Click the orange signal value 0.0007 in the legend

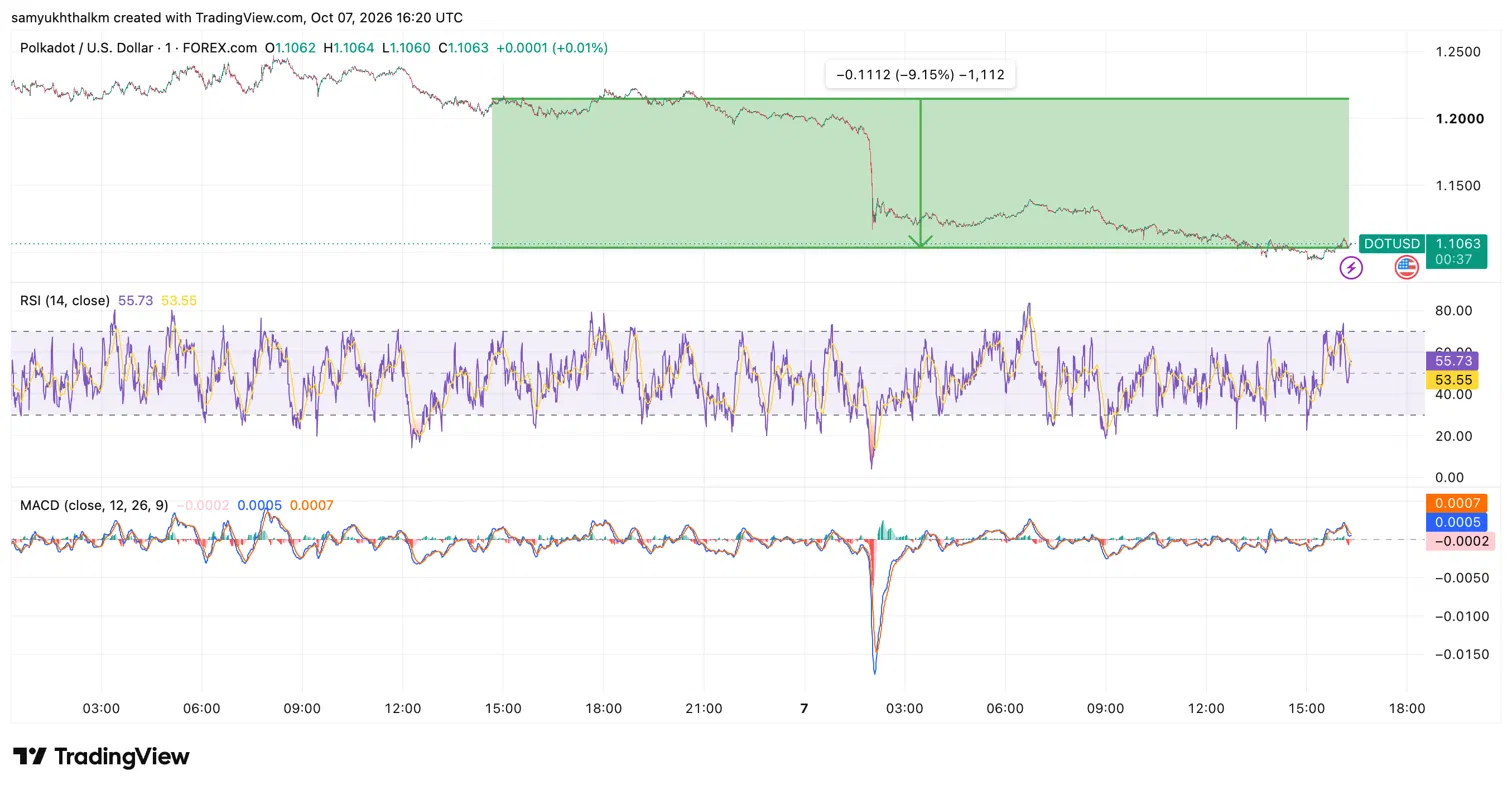pos(311,505)
